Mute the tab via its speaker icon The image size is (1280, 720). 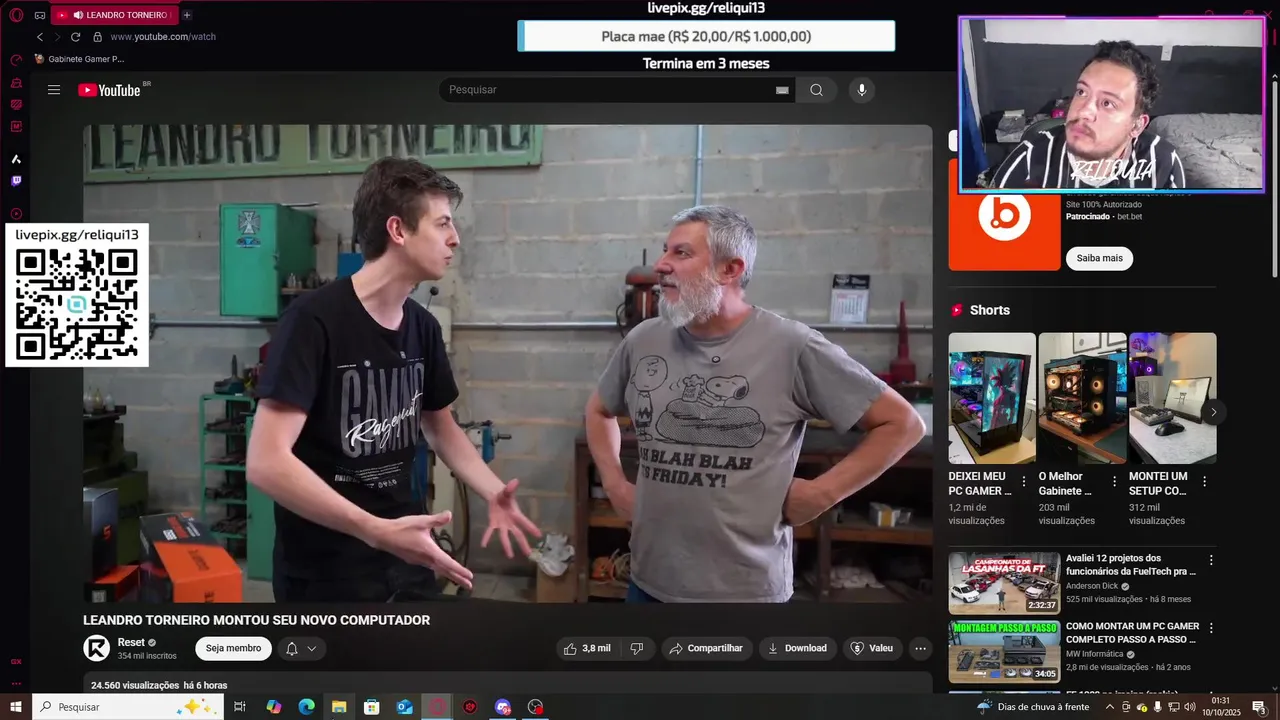pos(78,15)
